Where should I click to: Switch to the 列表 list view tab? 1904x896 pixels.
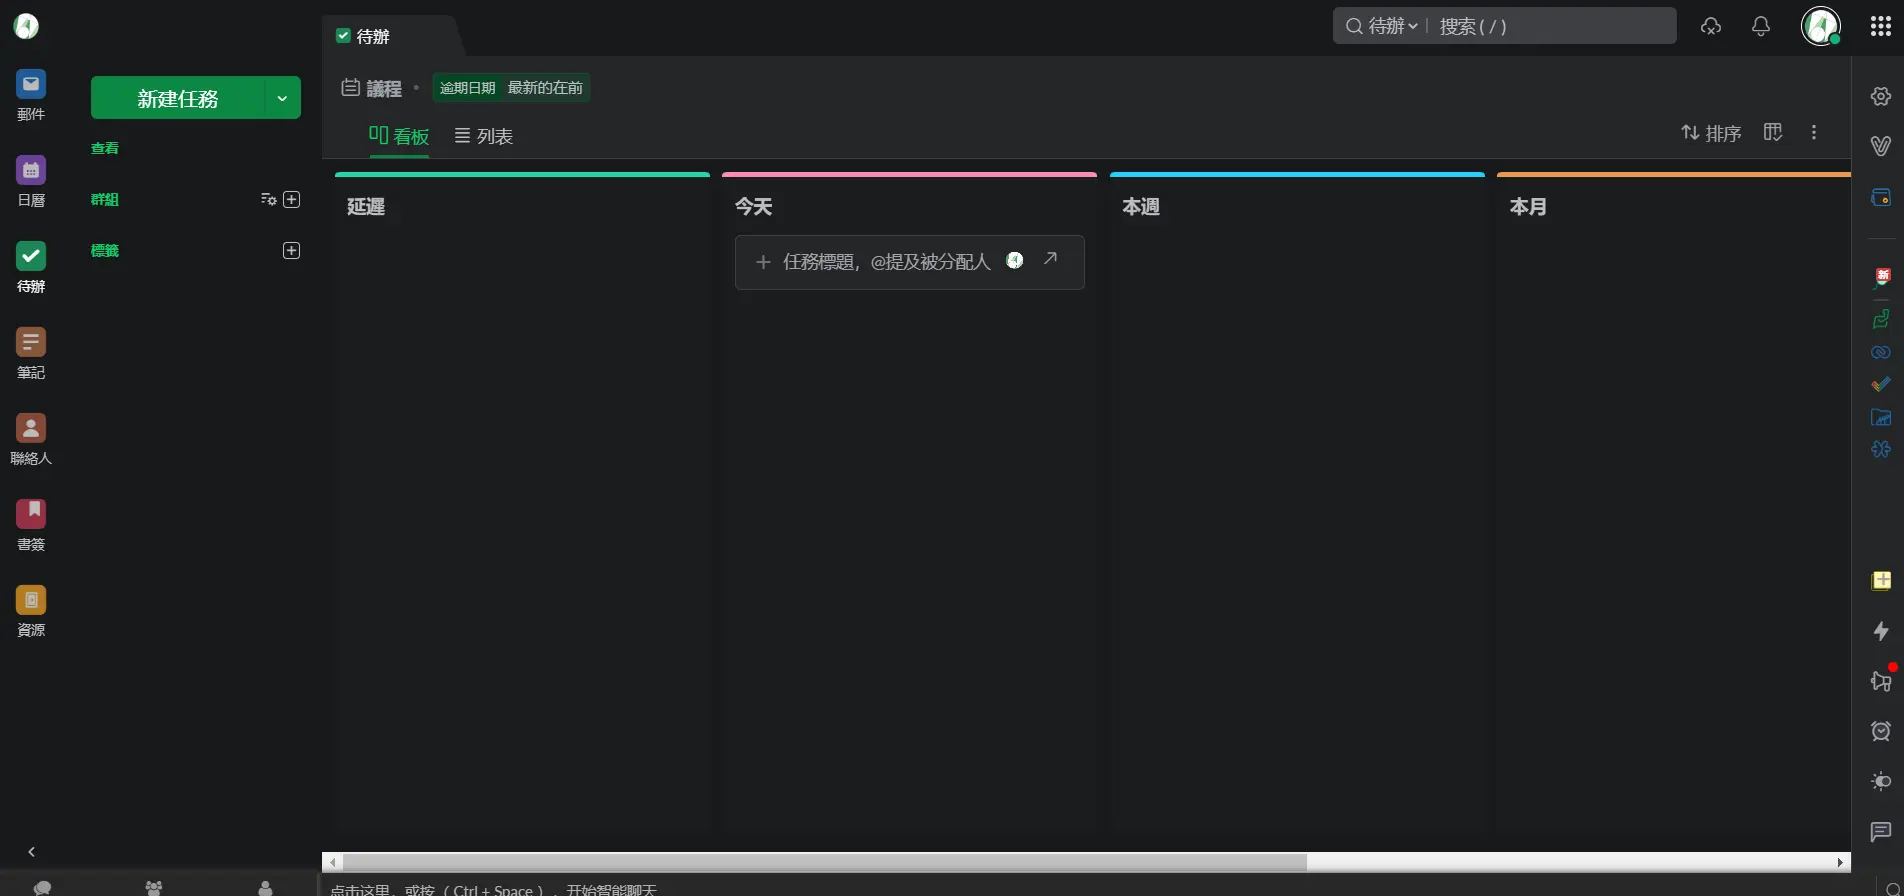[484, 136]
